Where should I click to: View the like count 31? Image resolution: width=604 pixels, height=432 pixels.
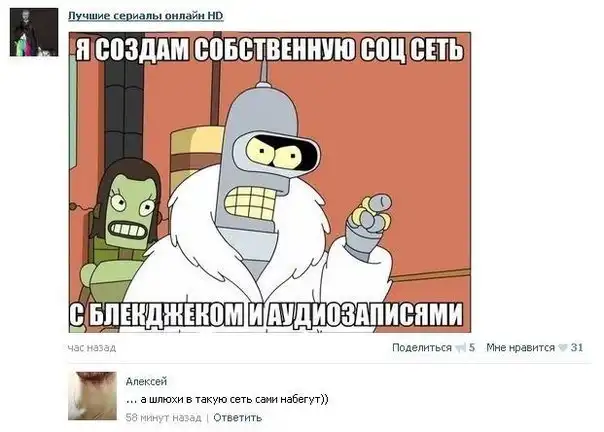577,348
